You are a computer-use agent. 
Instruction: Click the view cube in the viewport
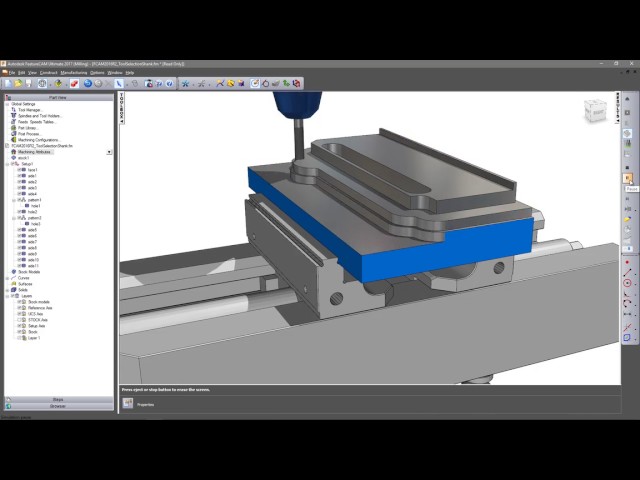click(x=596, y=111)
